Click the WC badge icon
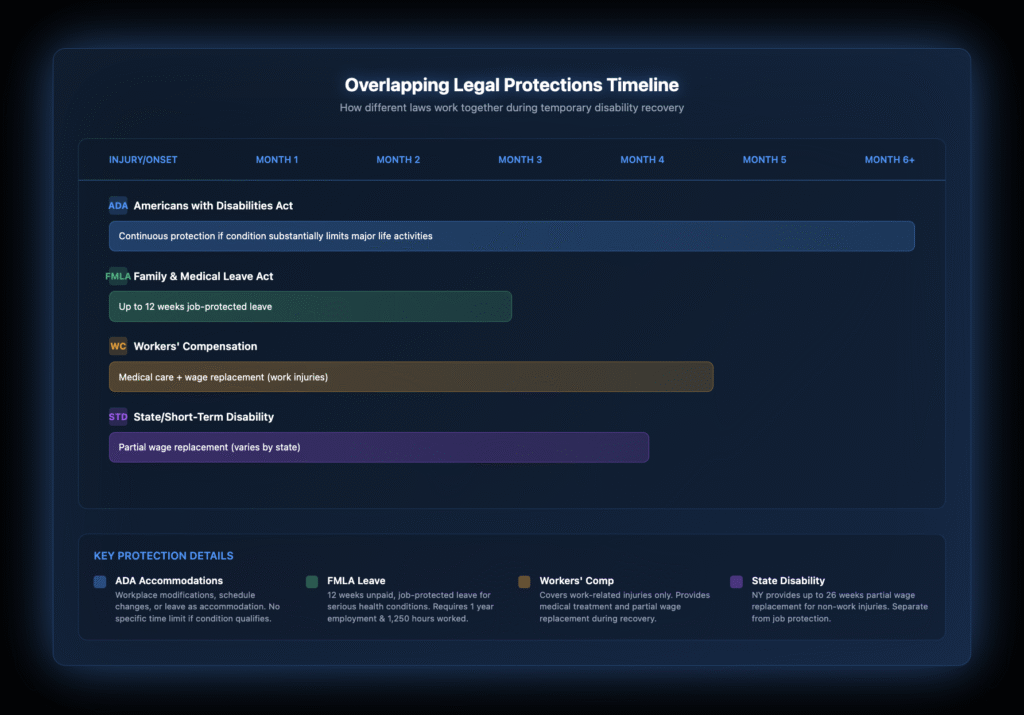Image resolution: width=1024 pixels, height=715 pixels. pos(118,347)
